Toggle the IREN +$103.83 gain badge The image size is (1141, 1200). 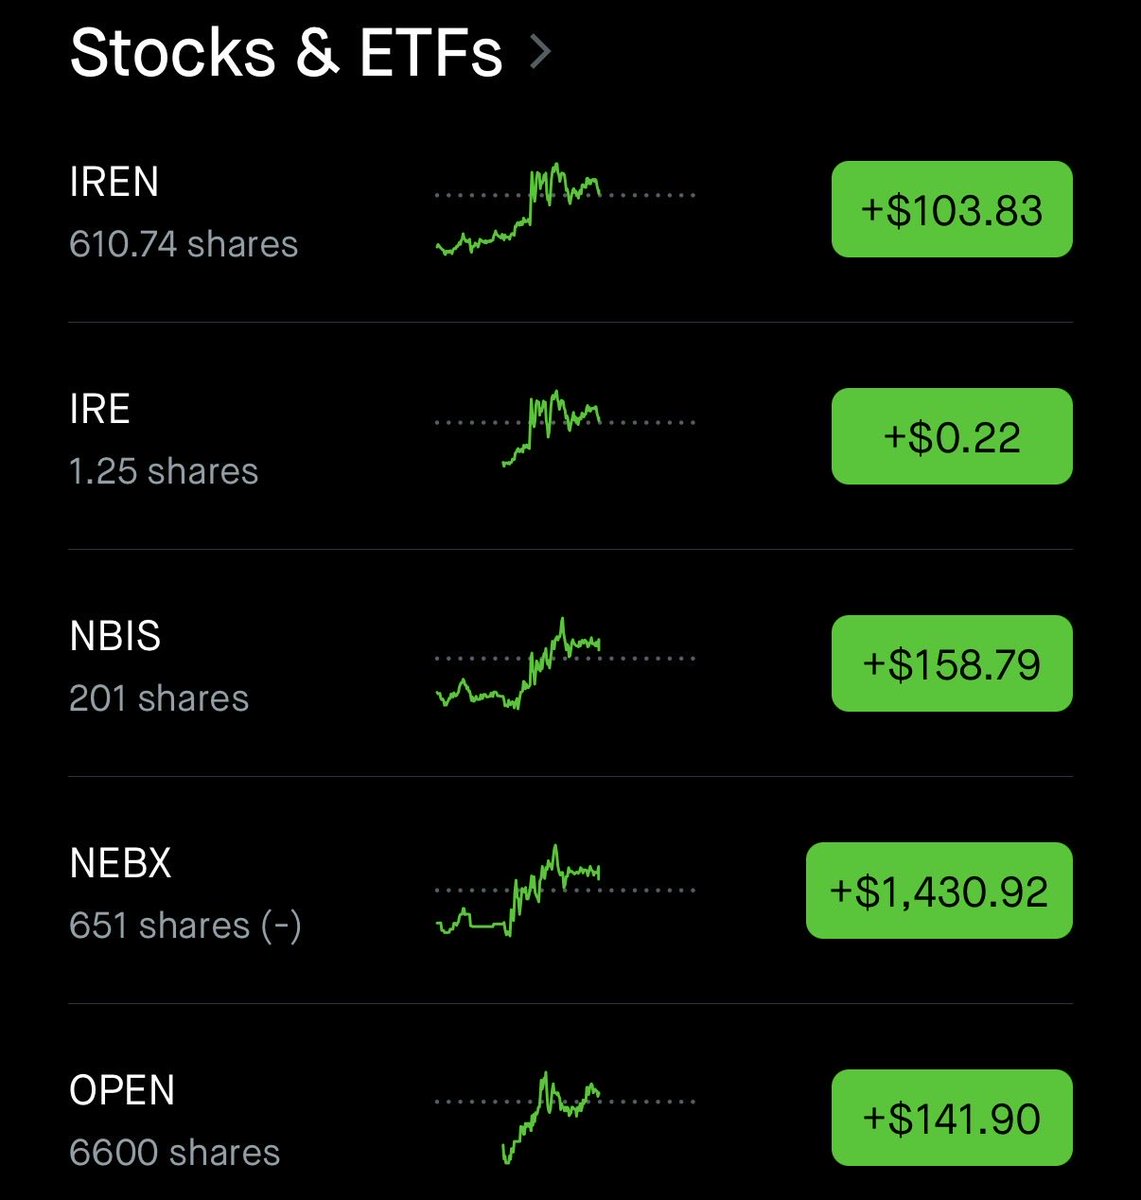951,210
